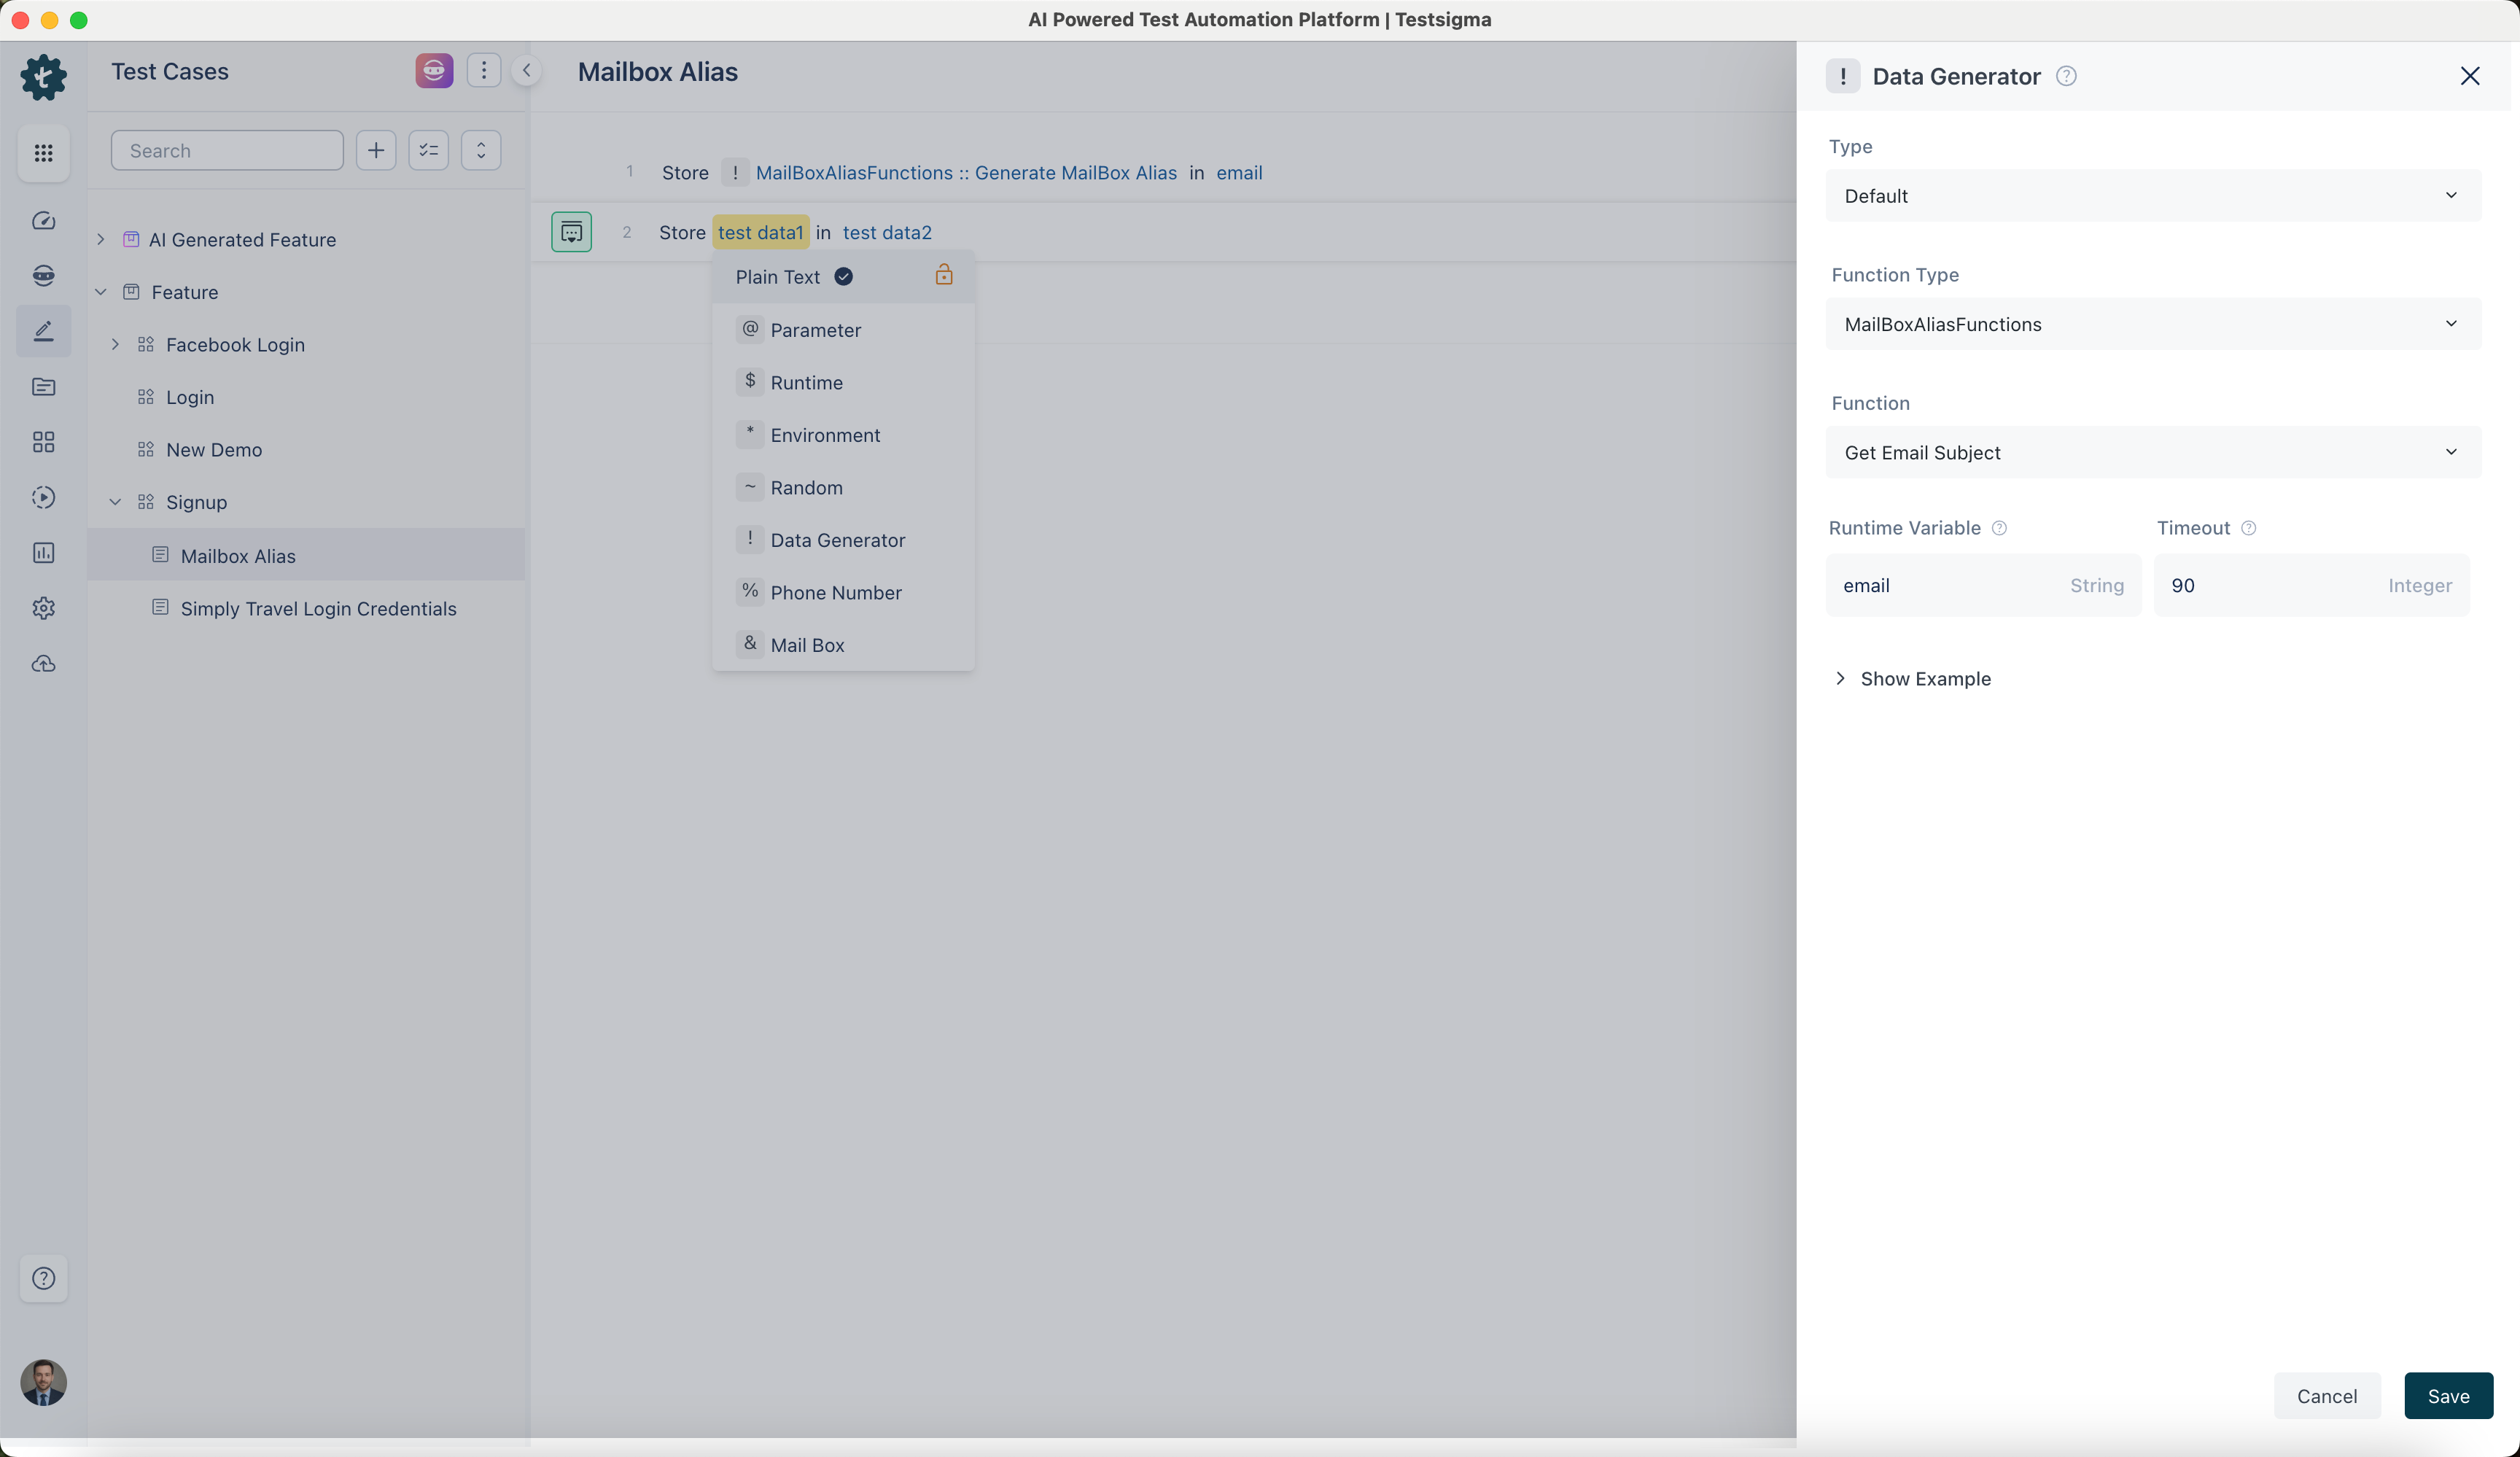Open the four-squares sidebar icon
2520x1457 pixels.
coord(43,442)
